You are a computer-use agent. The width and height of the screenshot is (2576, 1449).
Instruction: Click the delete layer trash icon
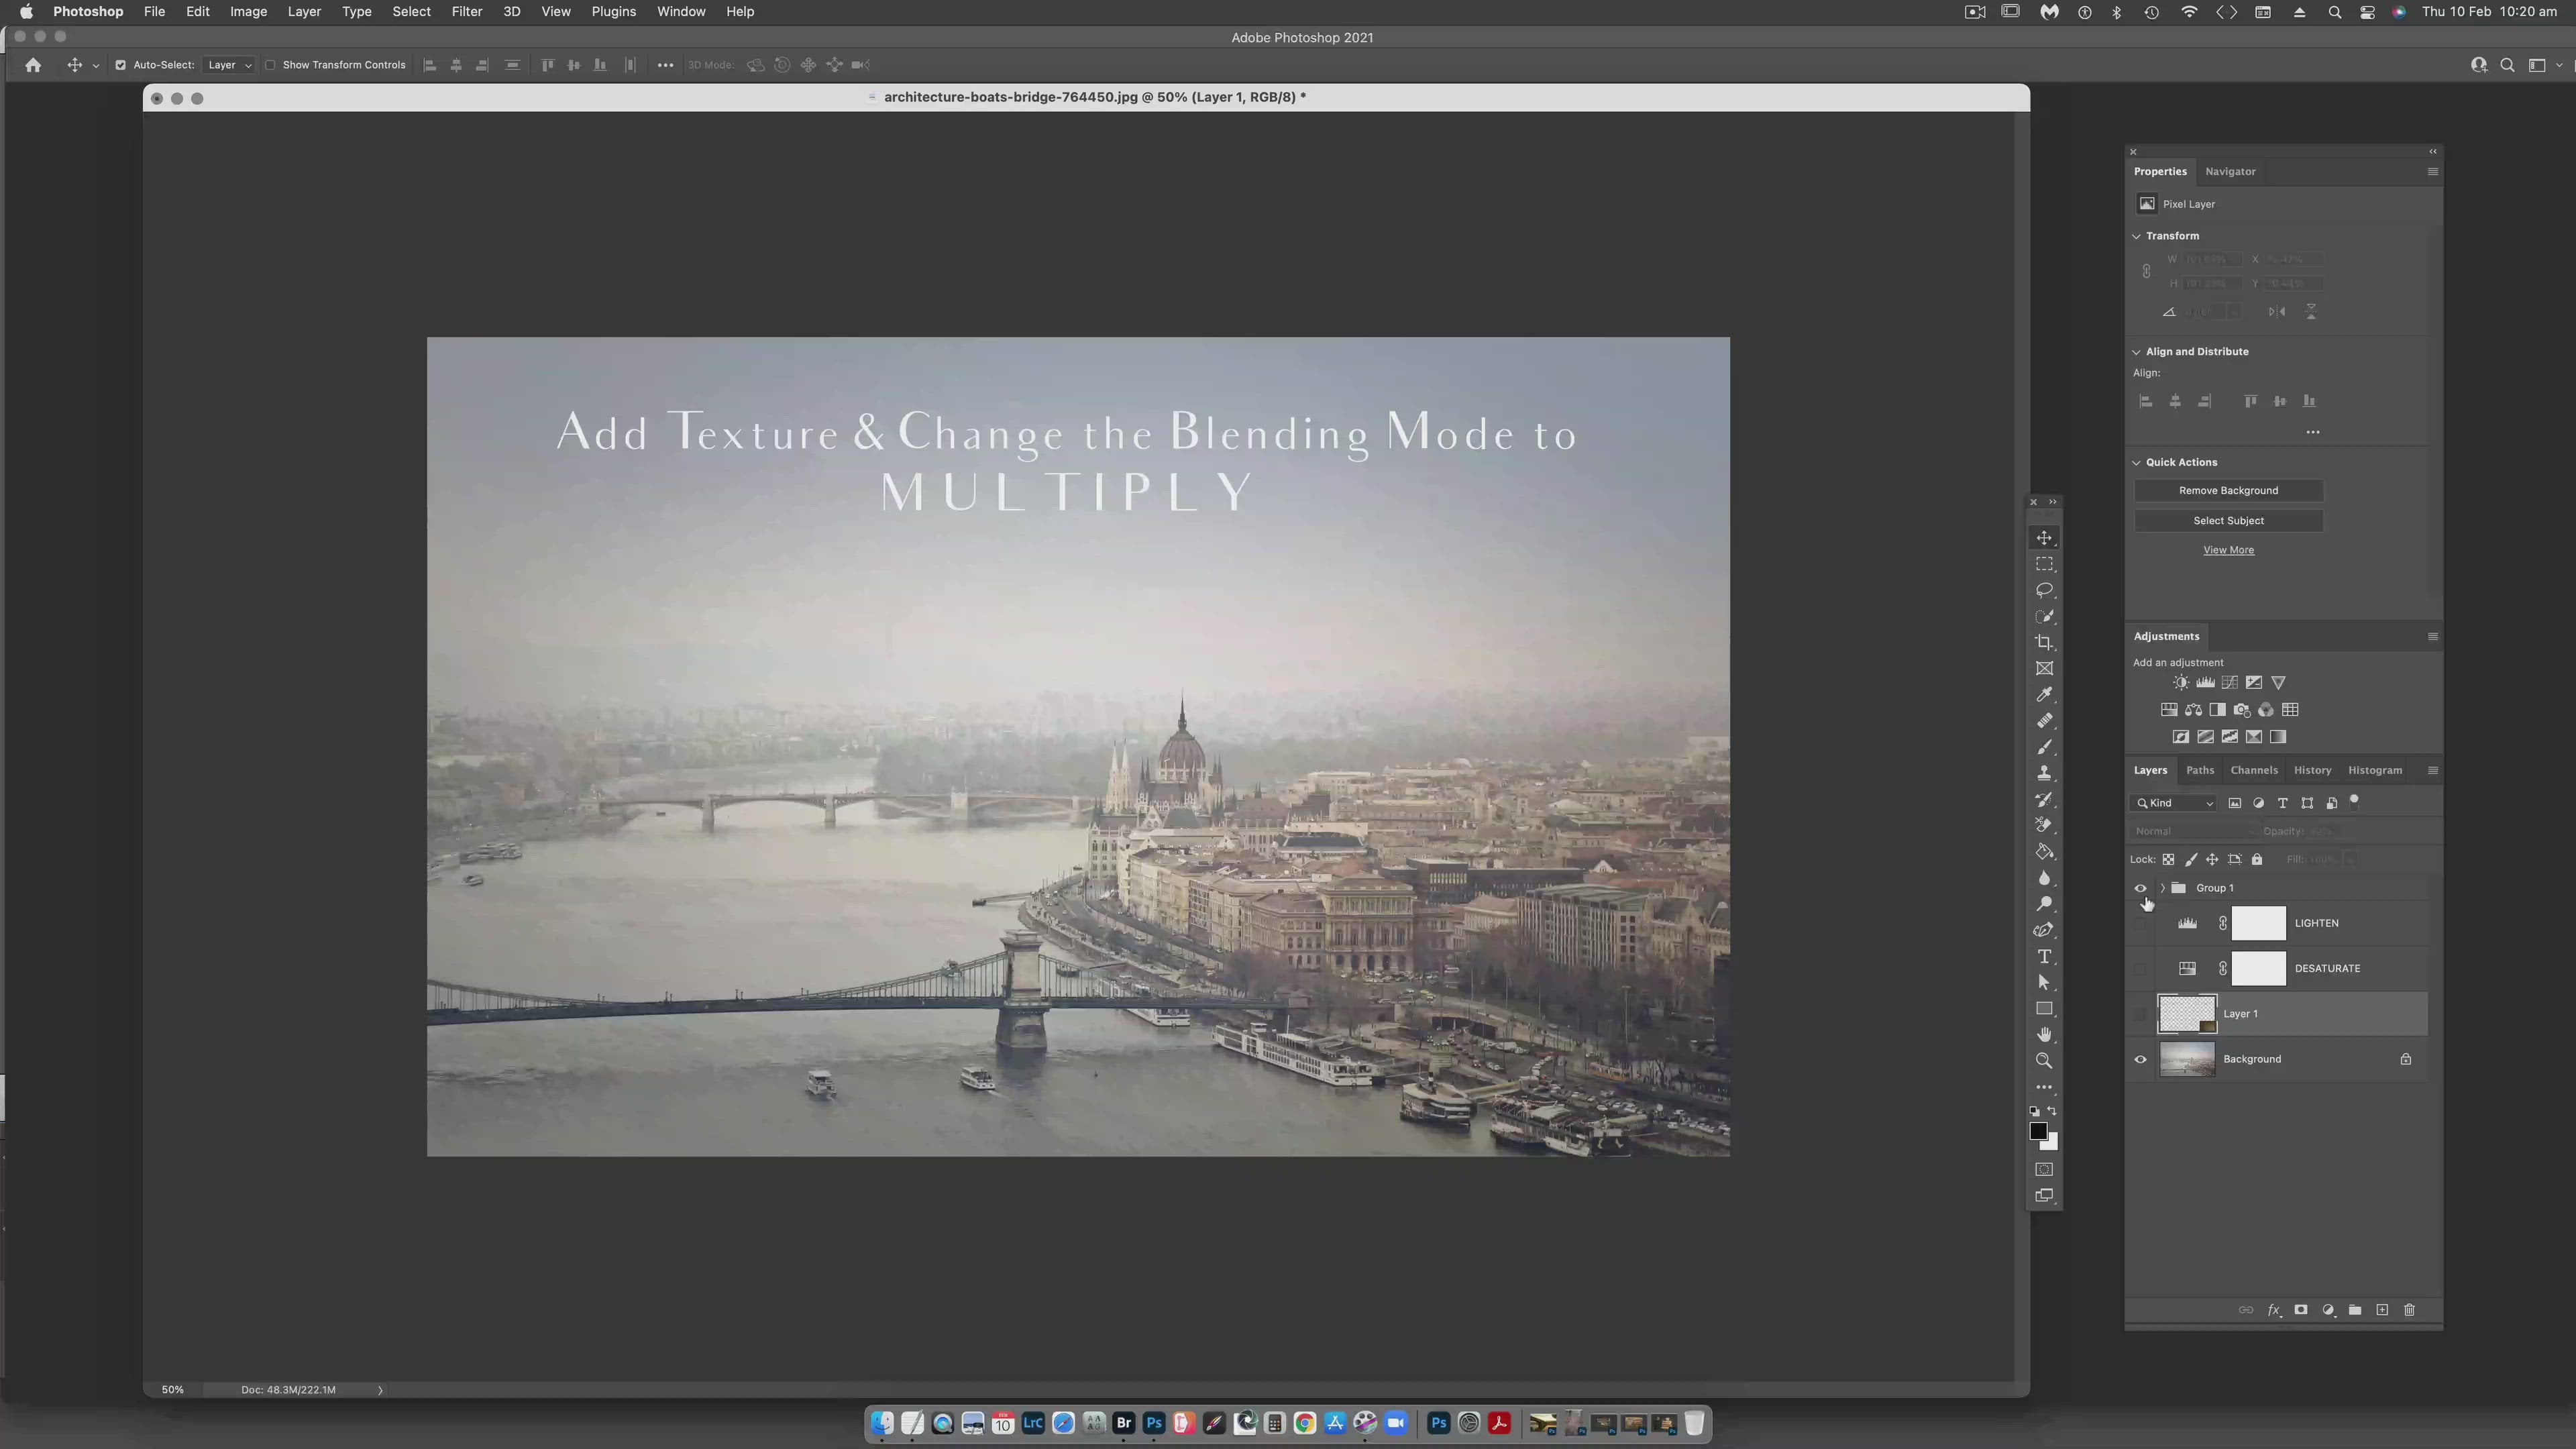[x=2409, y=1310]
